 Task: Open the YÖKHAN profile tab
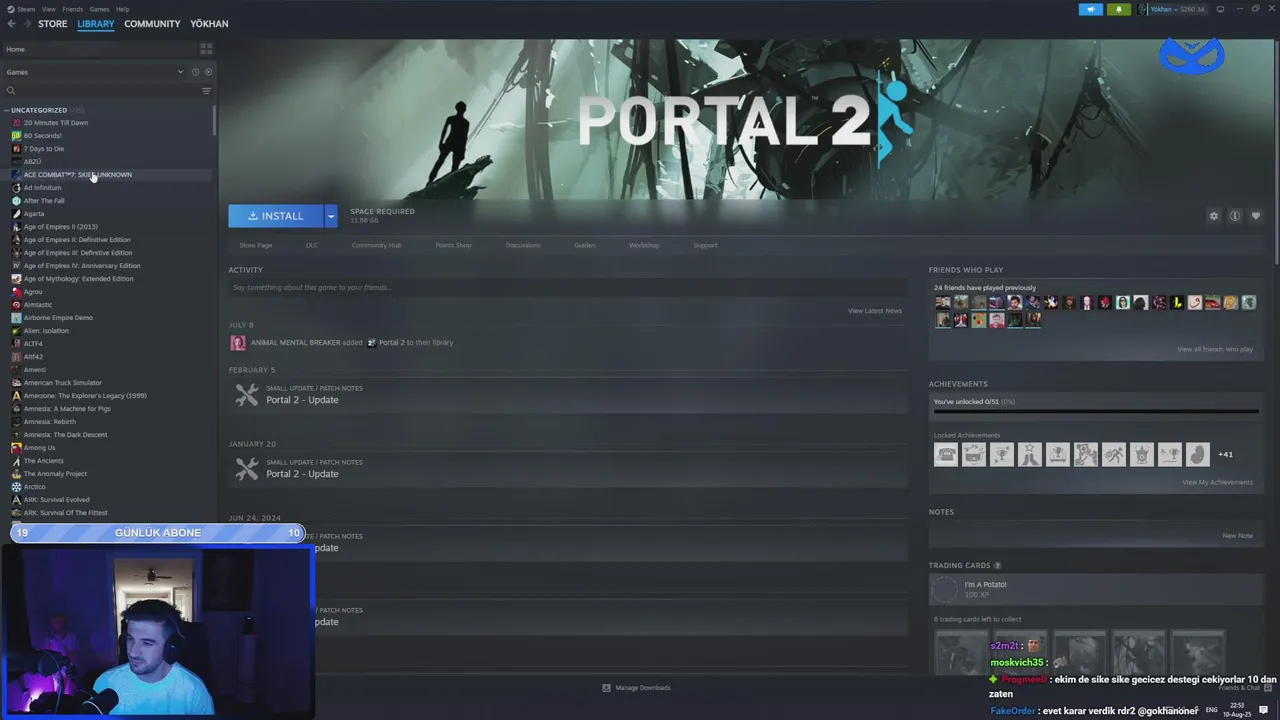coord(209,24)
